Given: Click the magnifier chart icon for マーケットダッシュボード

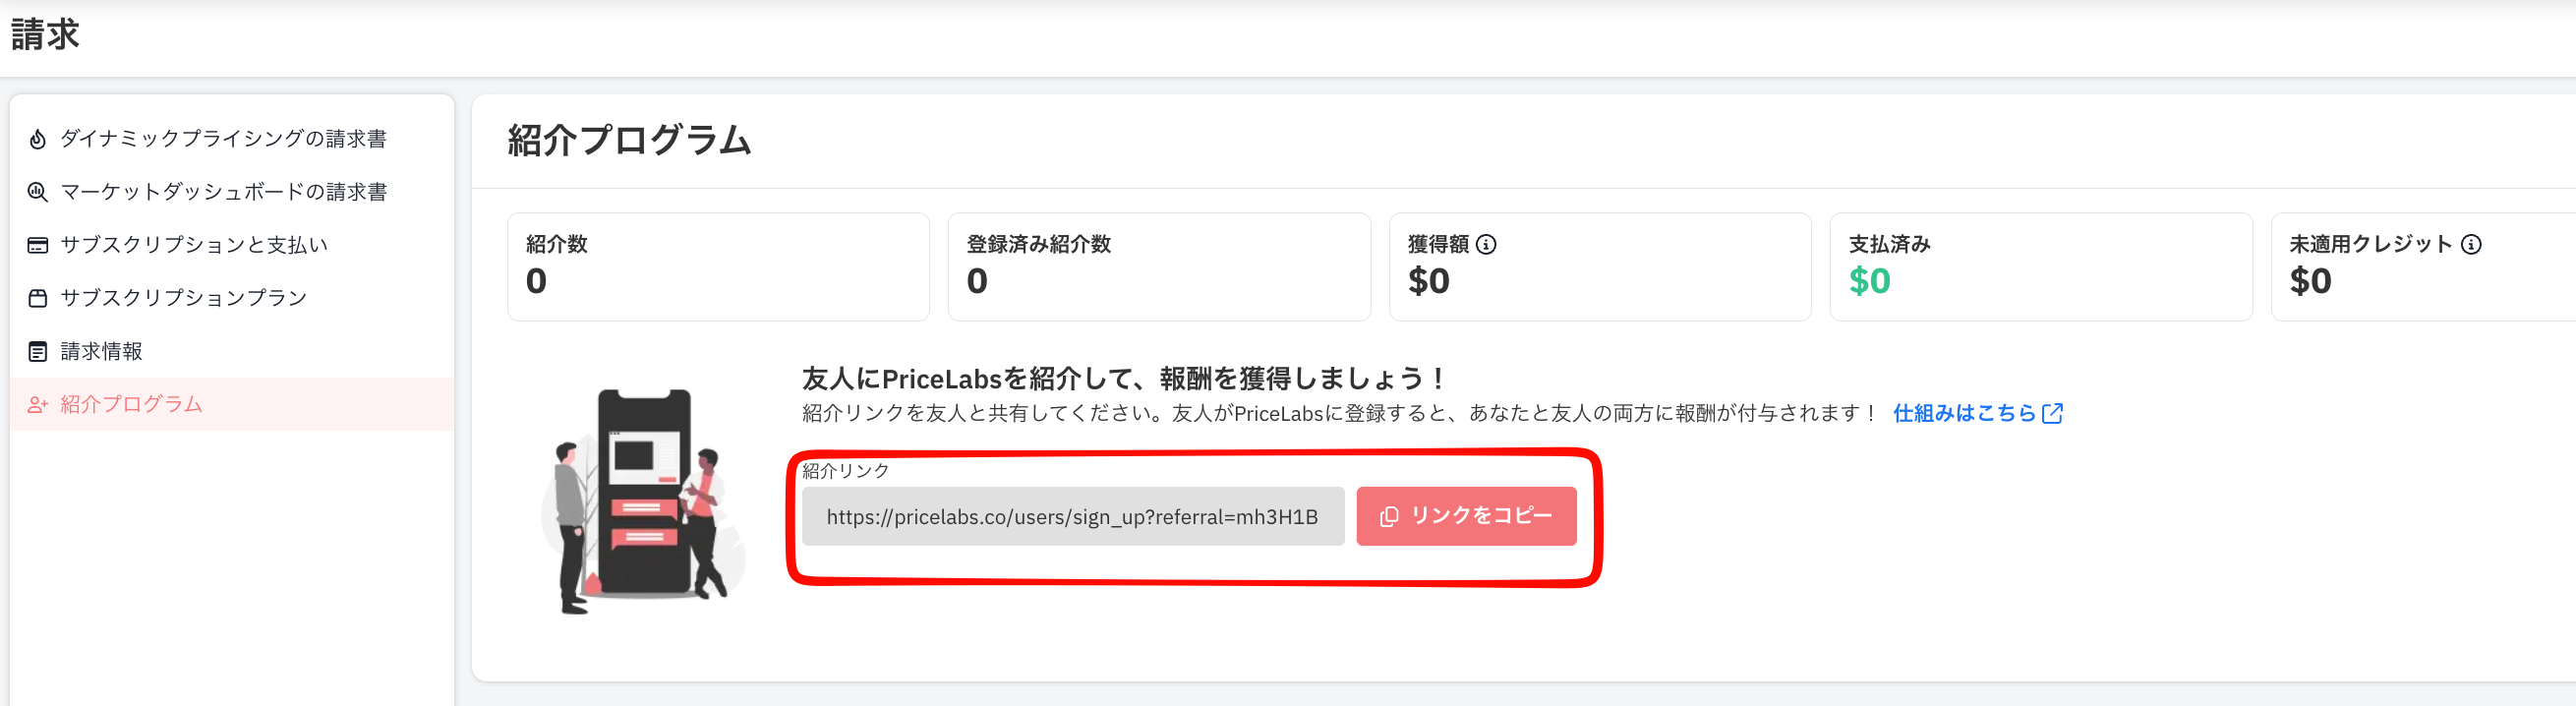Looking at the screenshot, I should tap(37, 192).
